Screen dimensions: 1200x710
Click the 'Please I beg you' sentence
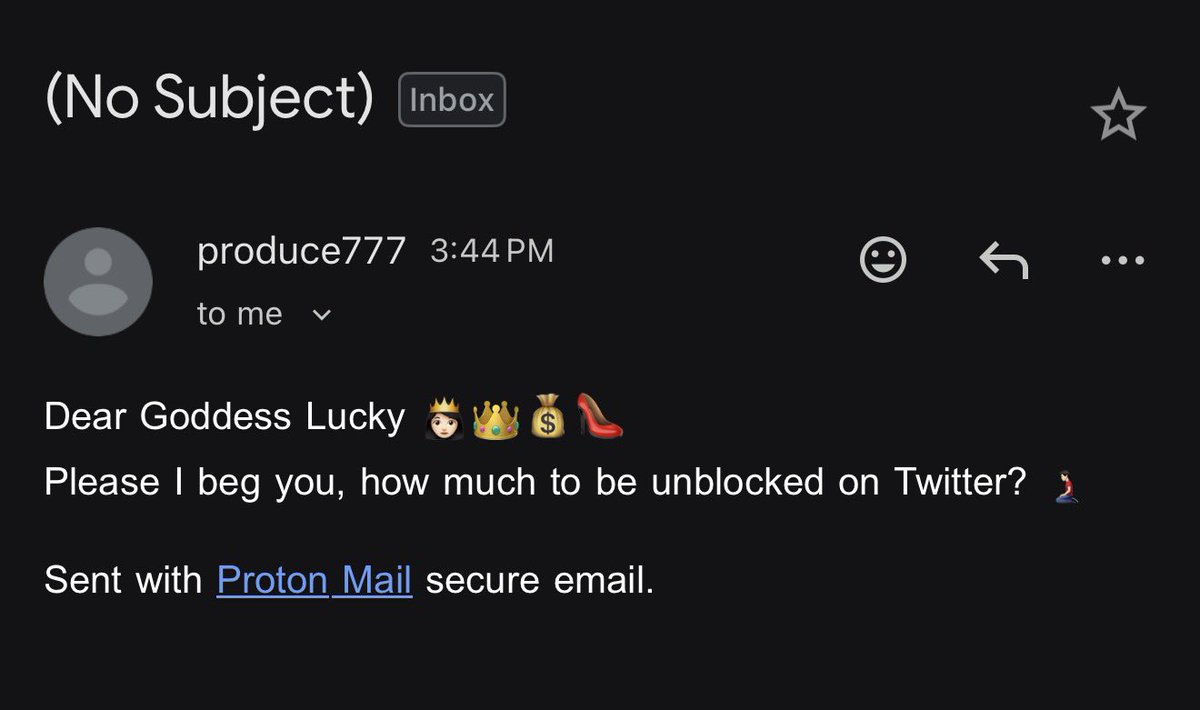pyautogui.click(x=534, y=483)
